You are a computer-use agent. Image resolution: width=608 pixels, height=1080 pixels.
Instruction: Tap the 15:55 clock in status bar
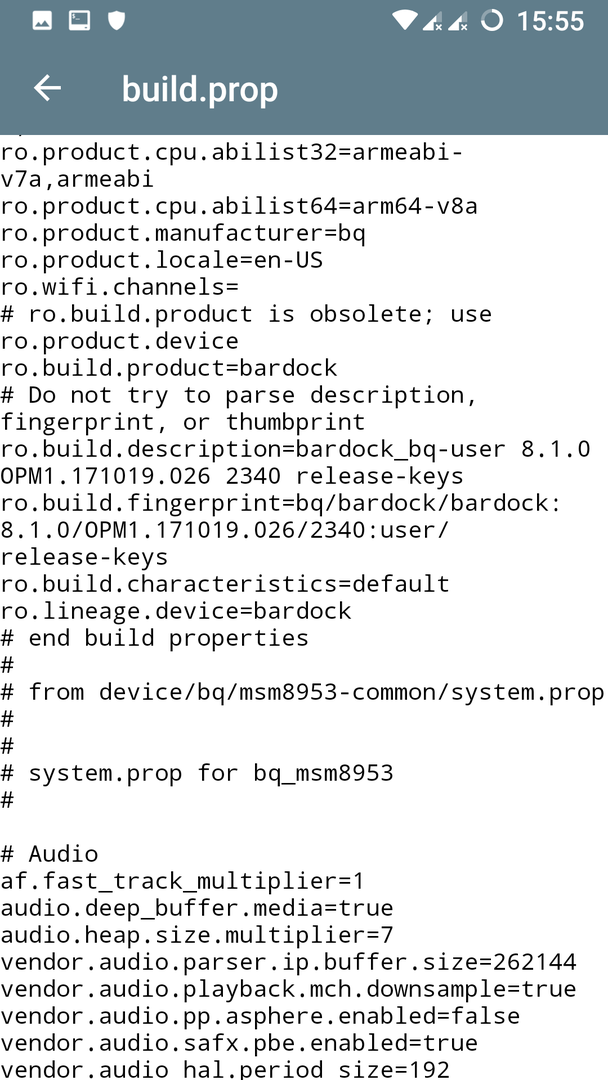coord(549,21)
